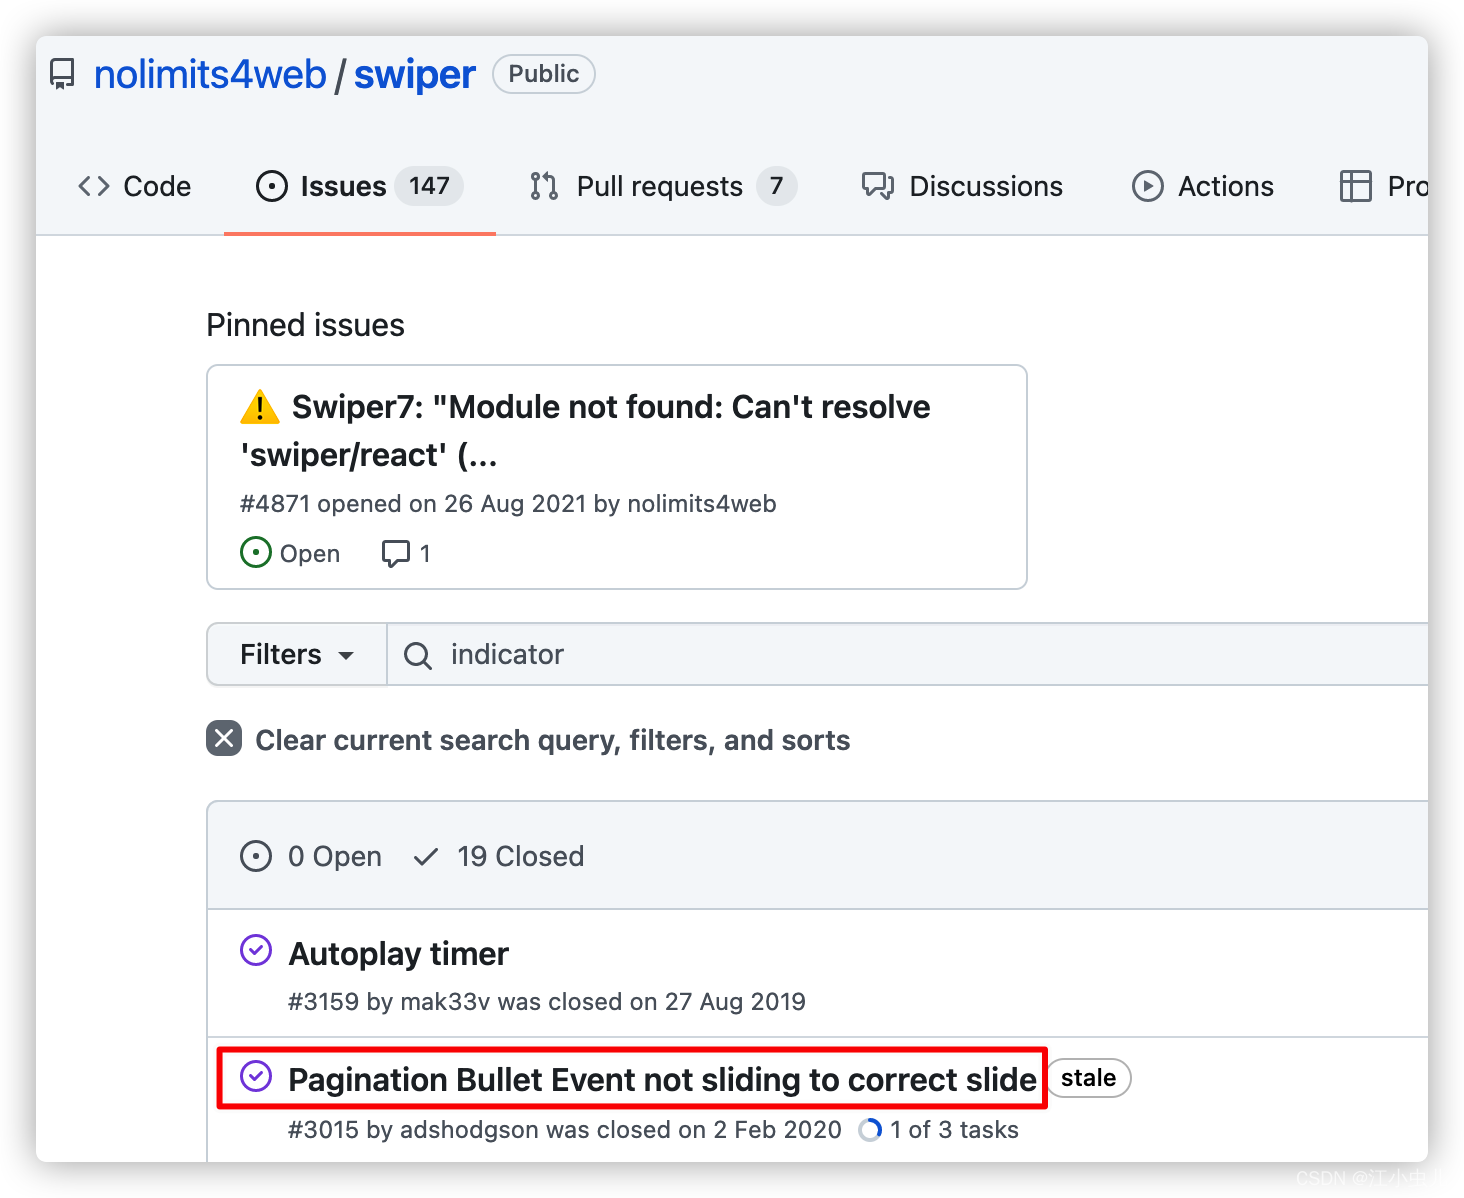Expand the Filters dropdown
1464x1198 pixels.
point(297,654)
